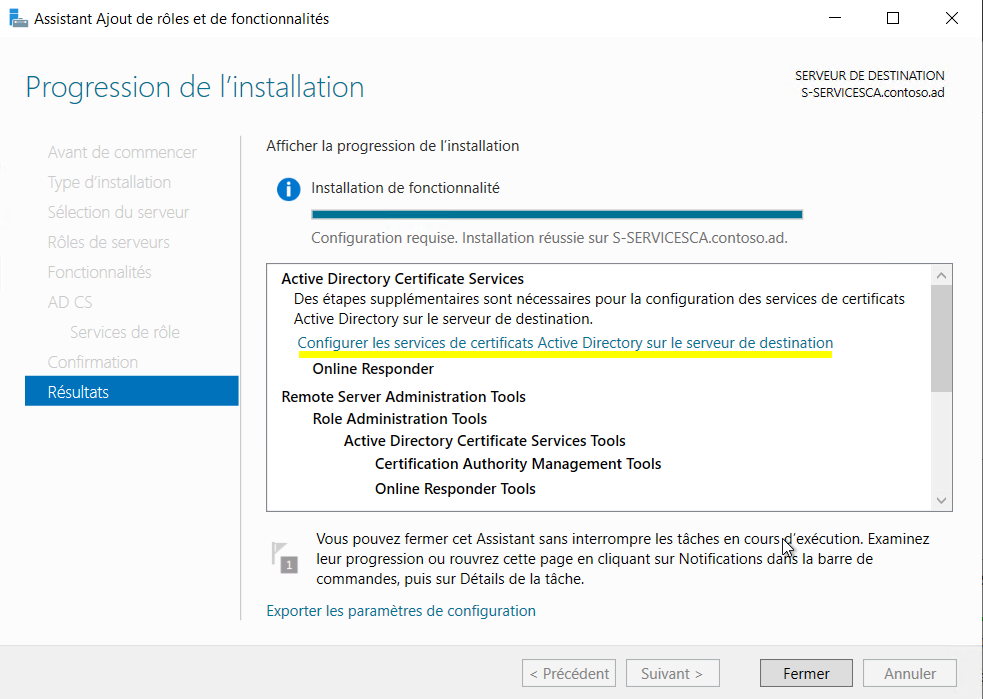The width and height of the screenshot is (983, 699).
Task: Open the highlighted Configurer les services de certificats link
Action: click(565, 342)
